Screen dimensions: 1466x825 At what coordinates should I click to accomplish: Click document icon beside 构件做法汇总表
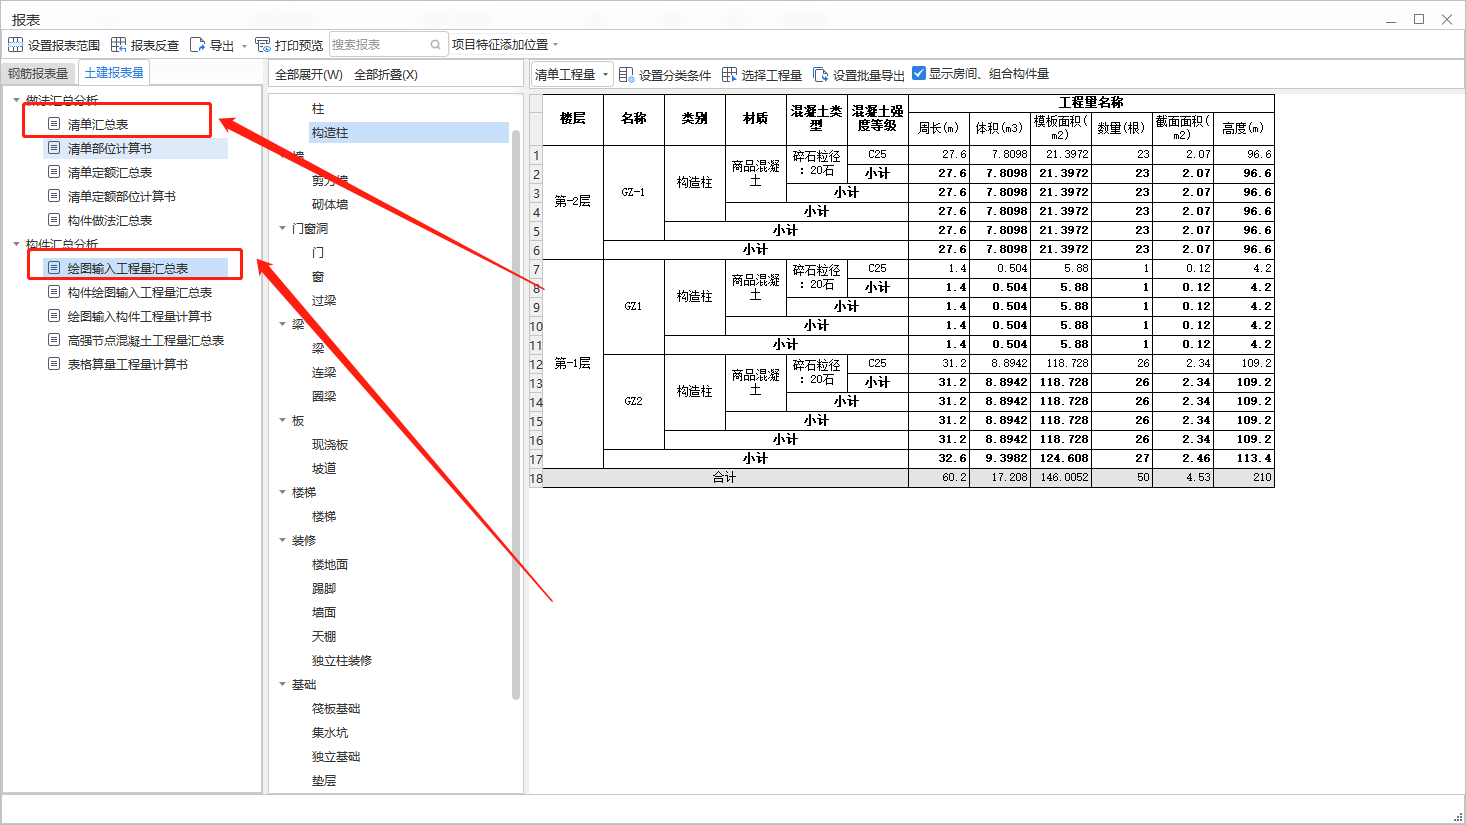[54, 220]
